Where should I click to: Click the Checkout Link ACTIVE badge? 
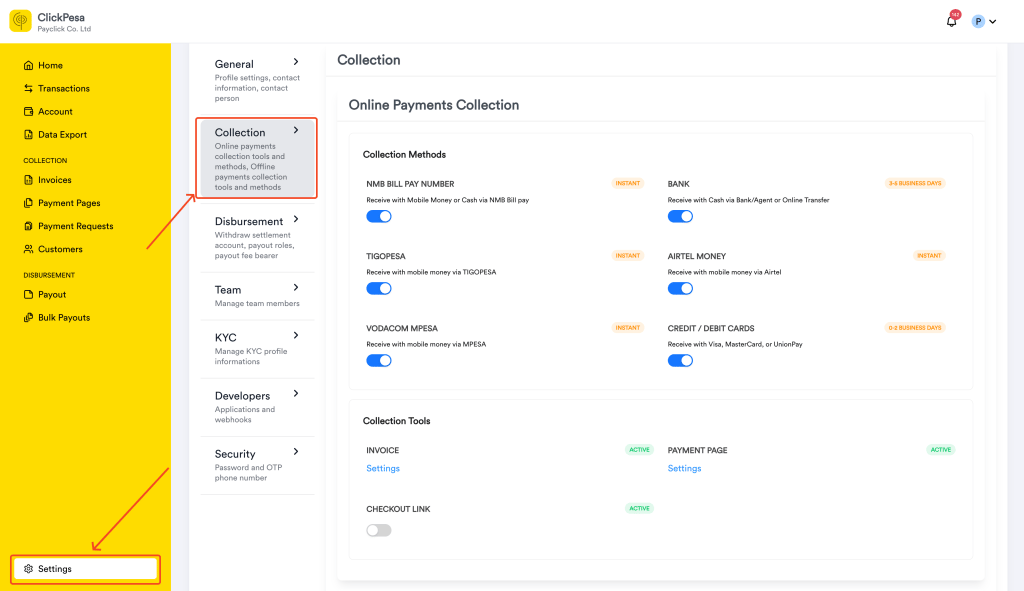point(639,508)
